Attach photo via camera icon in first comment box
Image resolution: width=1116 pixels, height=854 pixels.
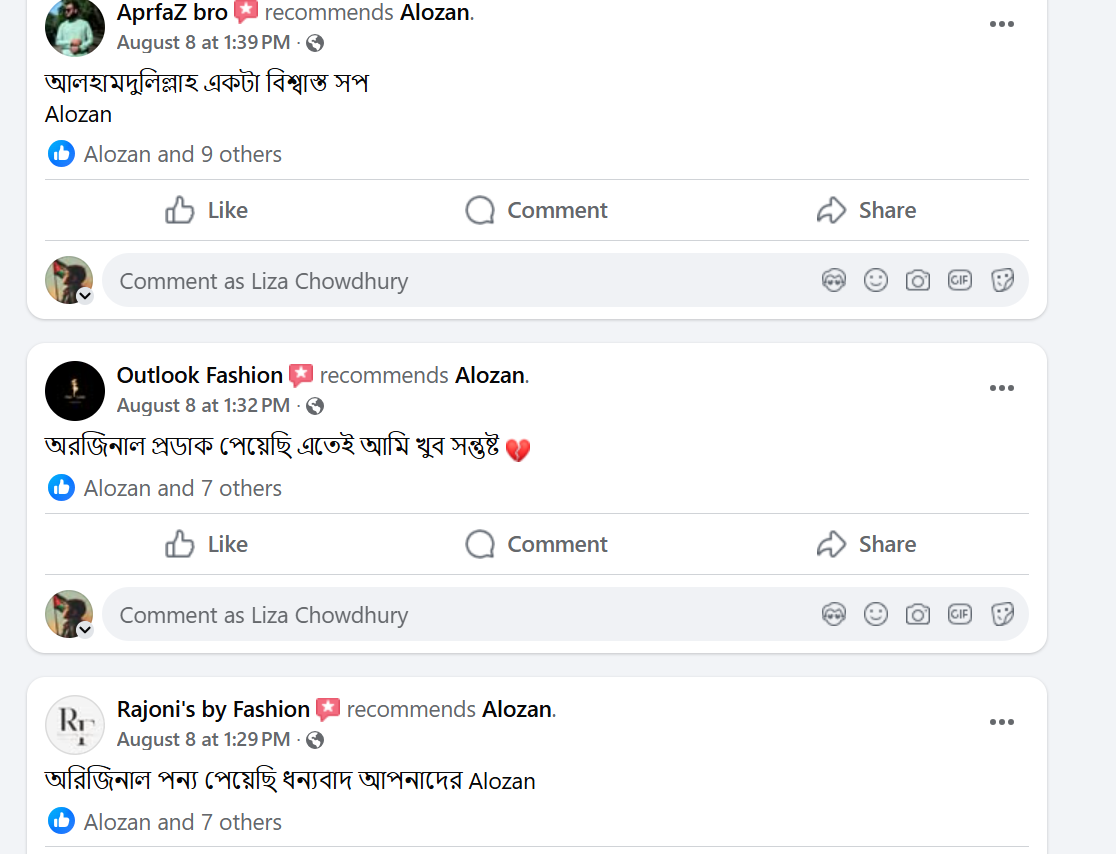pyautogui.click(x=918, y=281)
